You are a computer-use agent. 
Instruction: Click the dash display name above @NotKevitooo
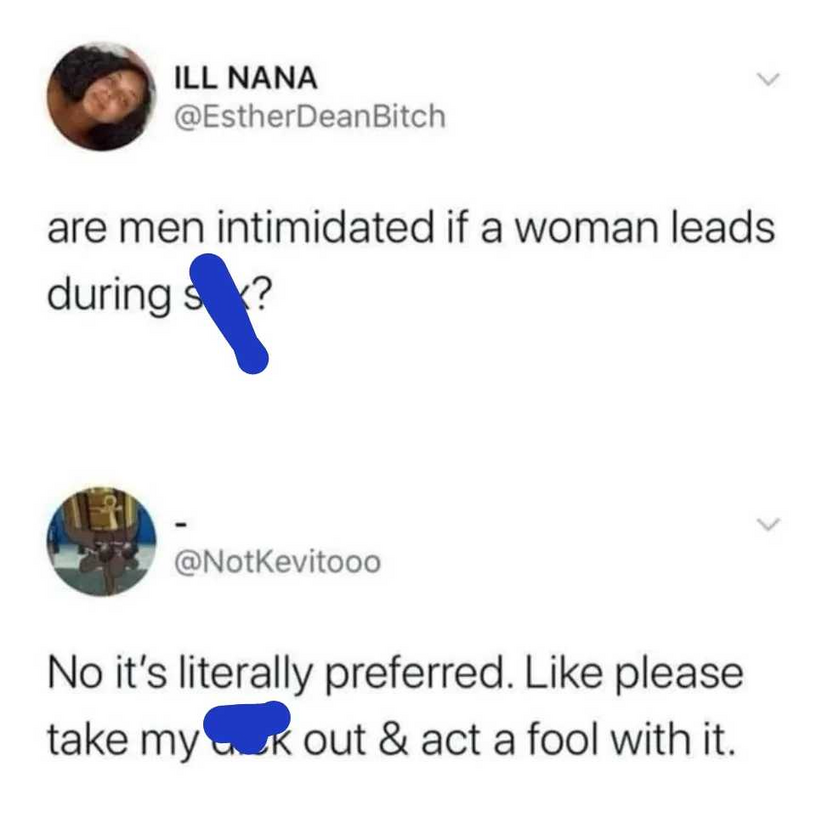tap(181, 523)
